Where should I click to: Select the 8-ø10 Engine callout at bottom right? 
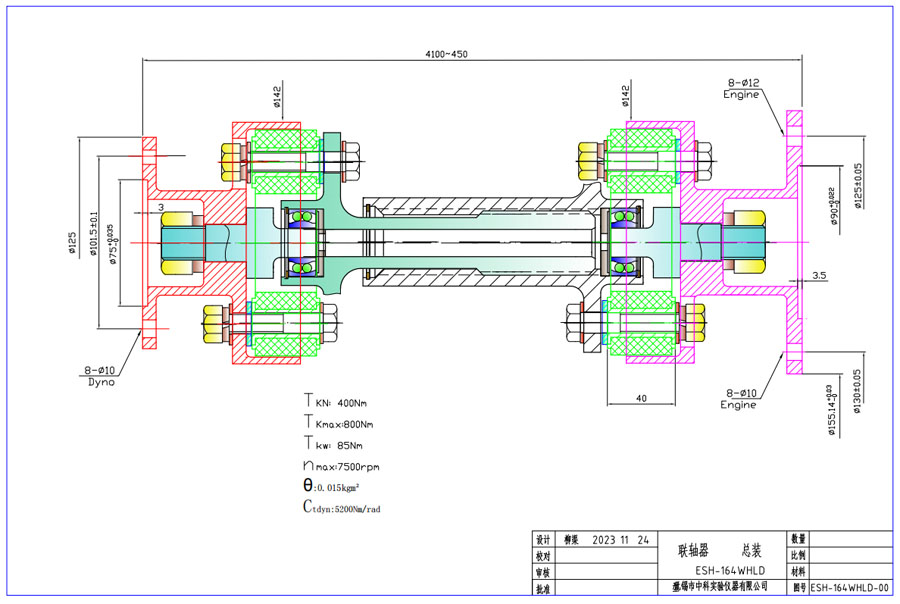742,401
